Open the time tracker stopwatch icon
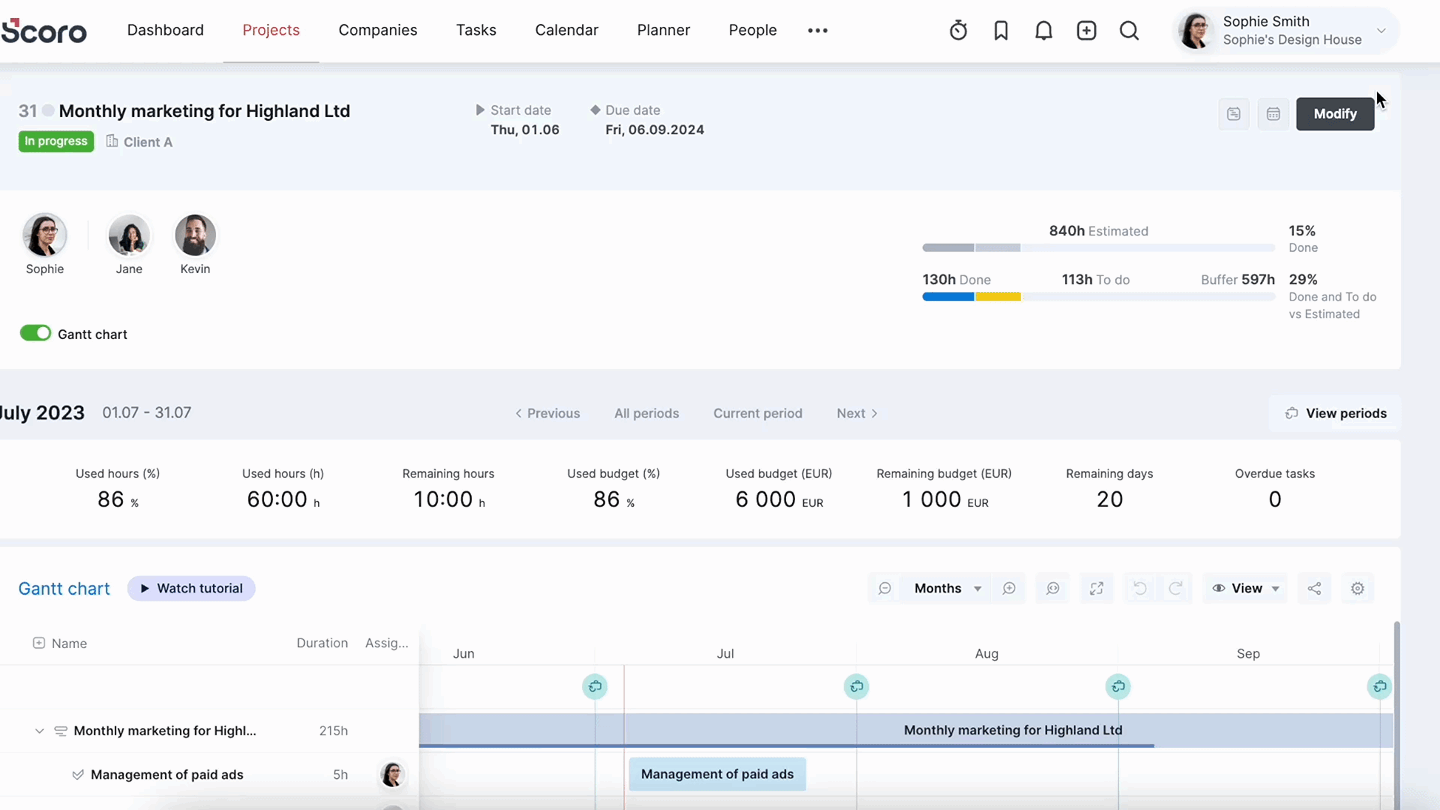 (x=958, y=30)
